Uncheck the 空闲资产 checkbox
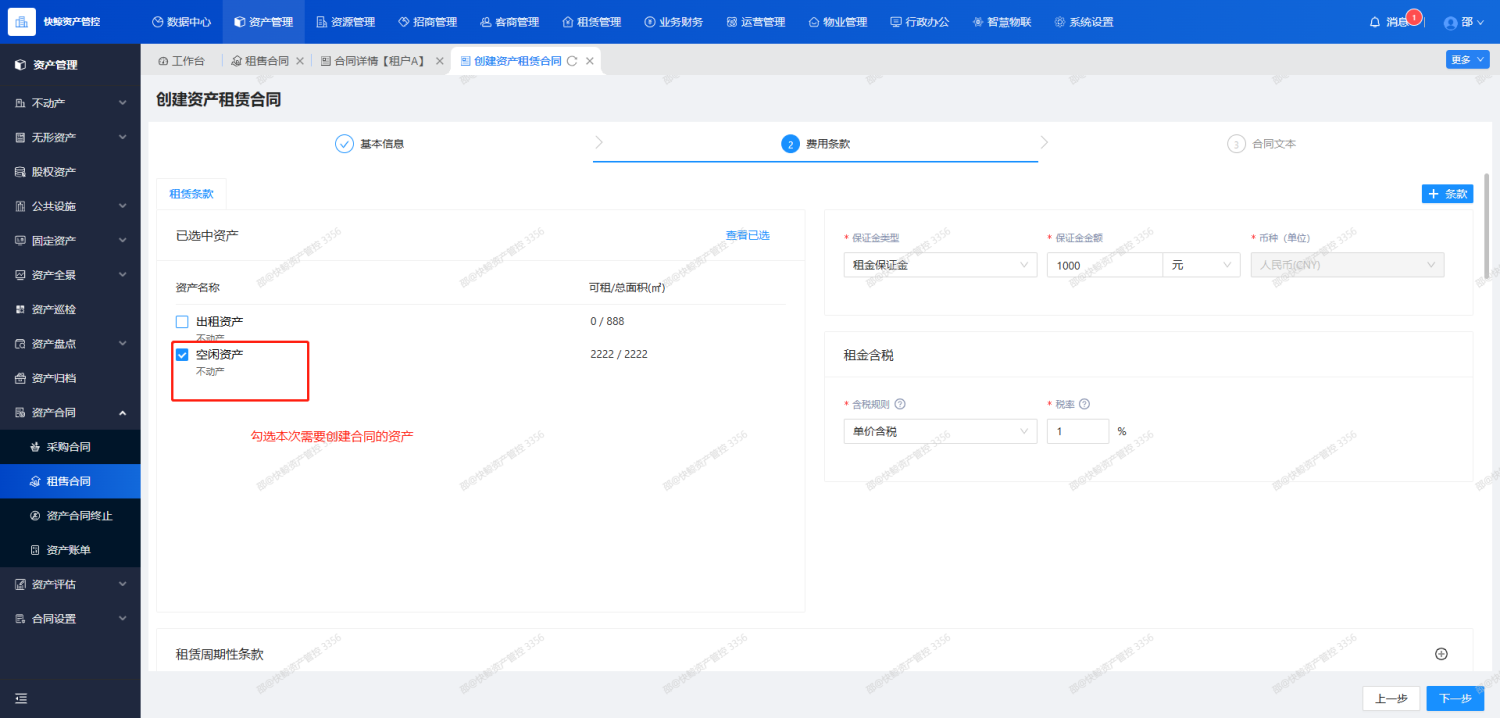 pyautogui.click(x=182, y=354)
